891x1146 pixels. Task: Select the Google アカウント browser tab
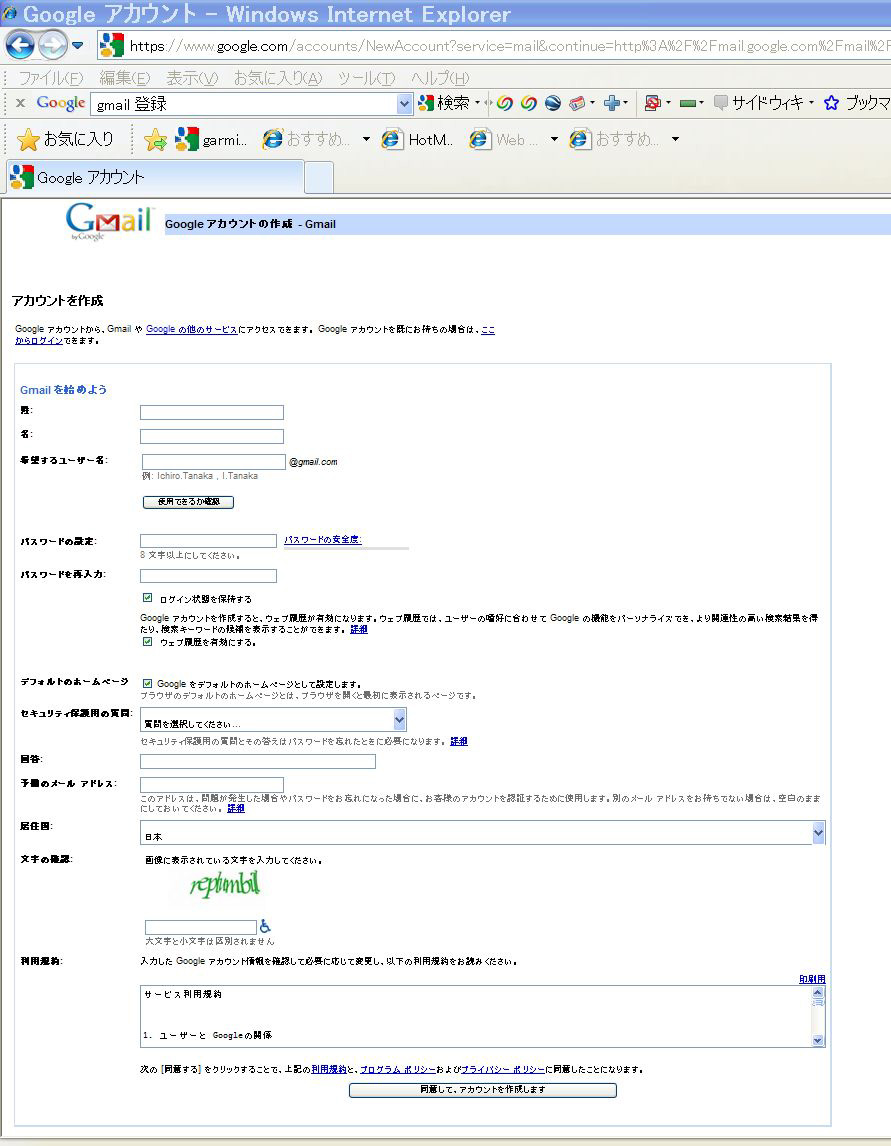(154, 178)
